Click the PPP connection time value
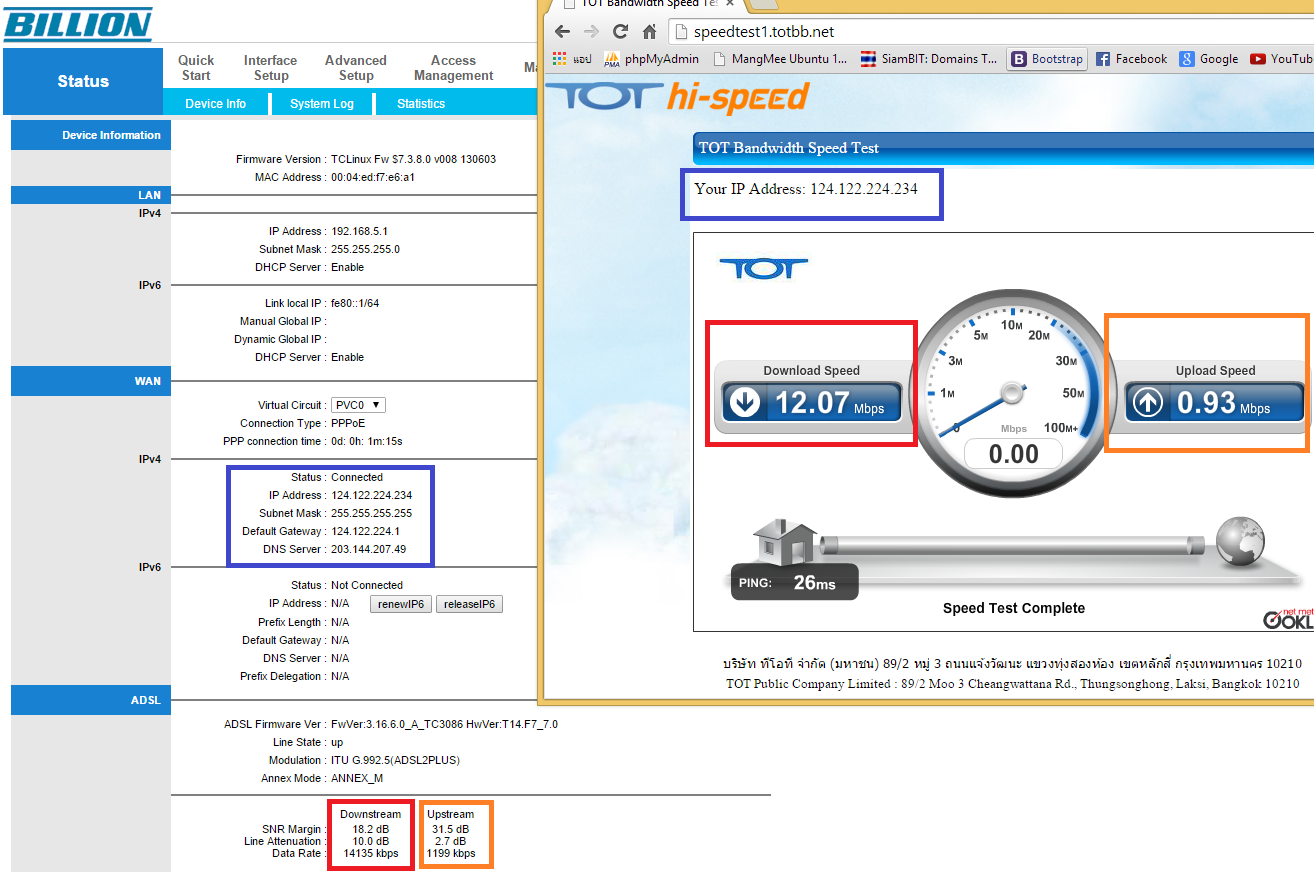Screen dimensions: 1314x872 367,441
